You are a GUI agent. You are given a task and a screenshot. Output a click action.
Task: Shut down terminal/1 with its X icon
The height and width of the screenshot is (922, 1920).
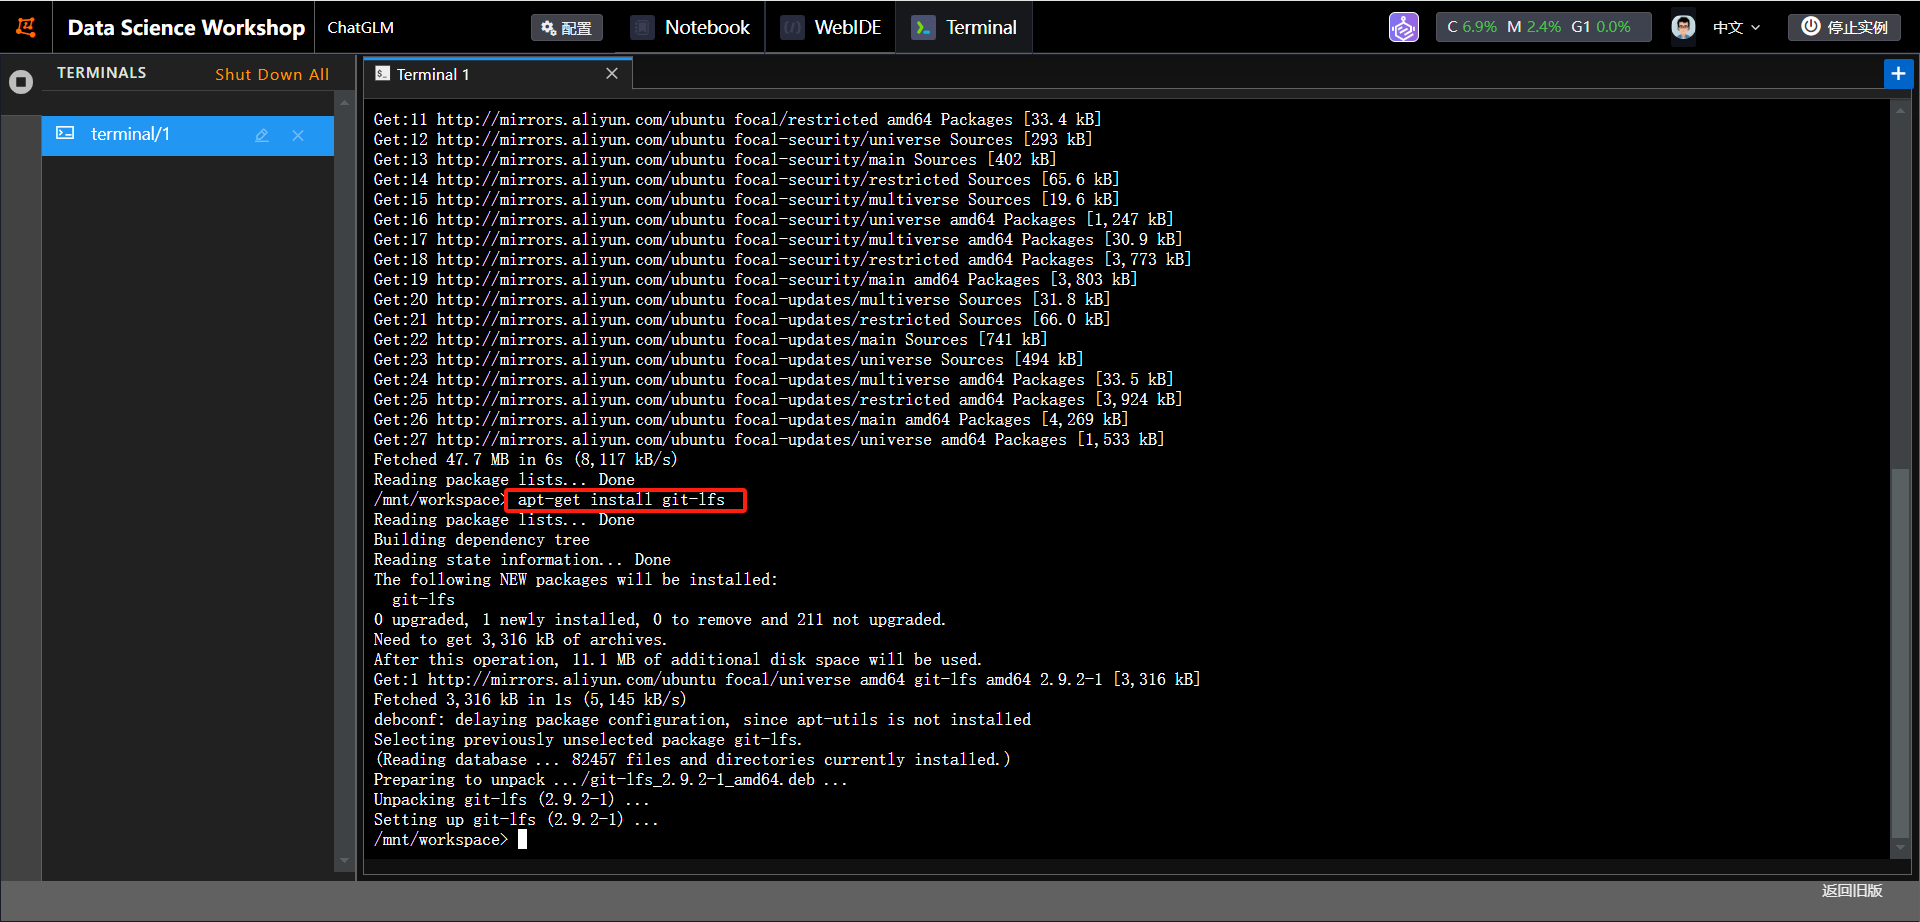(x=298, y=135)
